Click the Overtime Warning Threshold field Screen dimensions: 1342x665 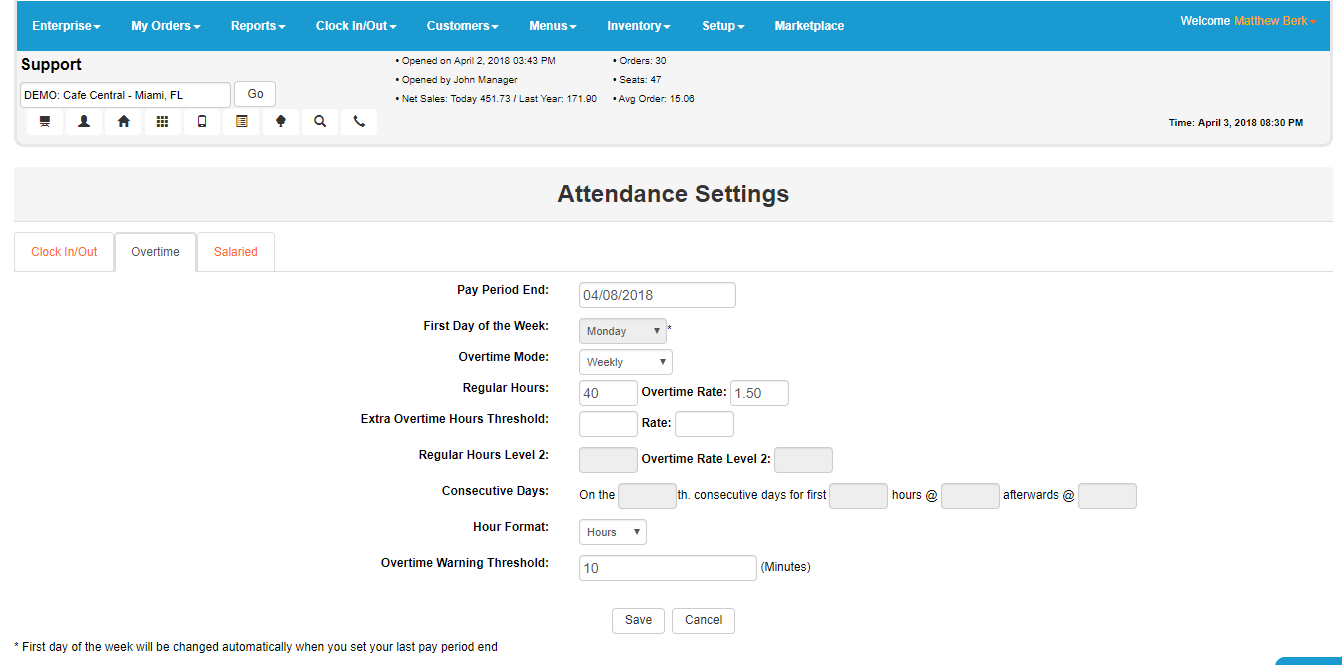[x=668, y=568]
